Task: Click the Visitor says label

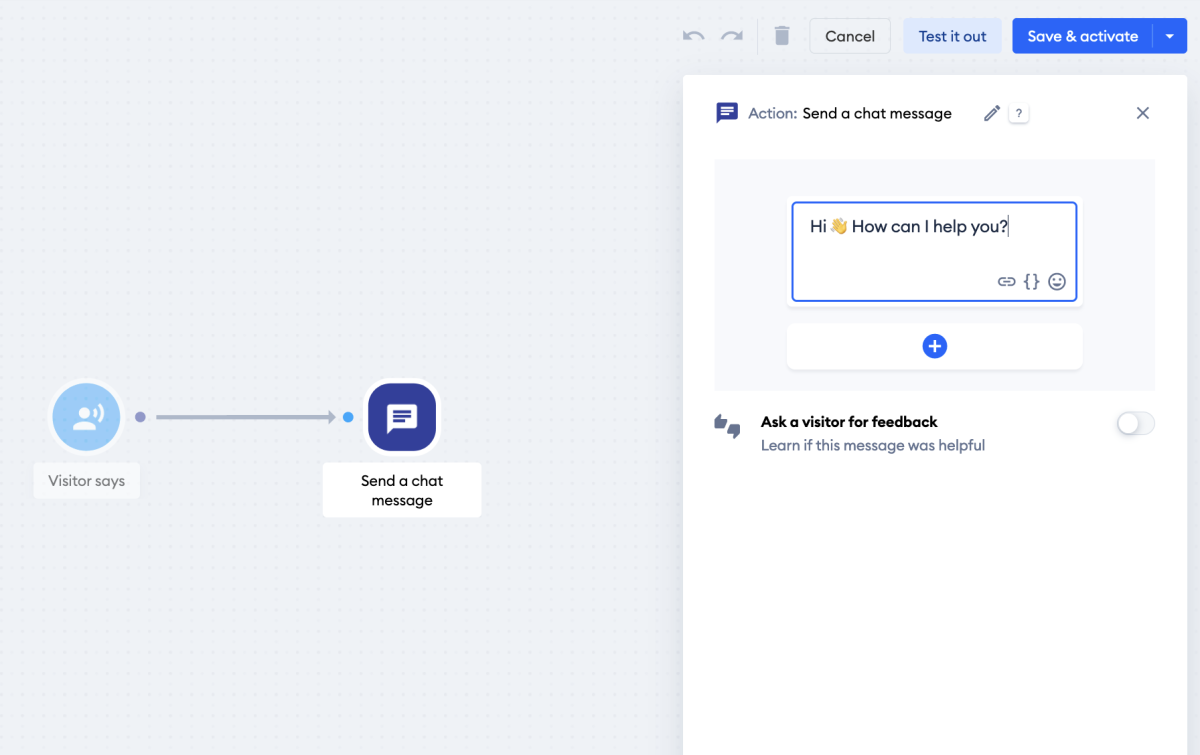Action: [86, 480]
